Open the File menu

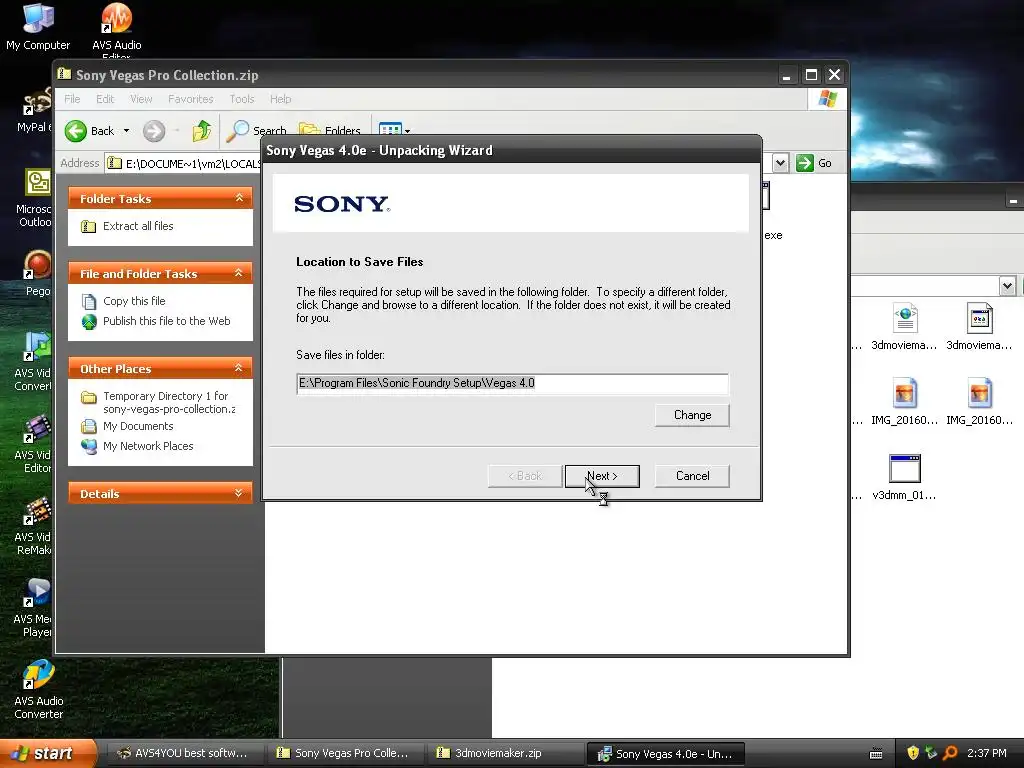click(72, 99)
